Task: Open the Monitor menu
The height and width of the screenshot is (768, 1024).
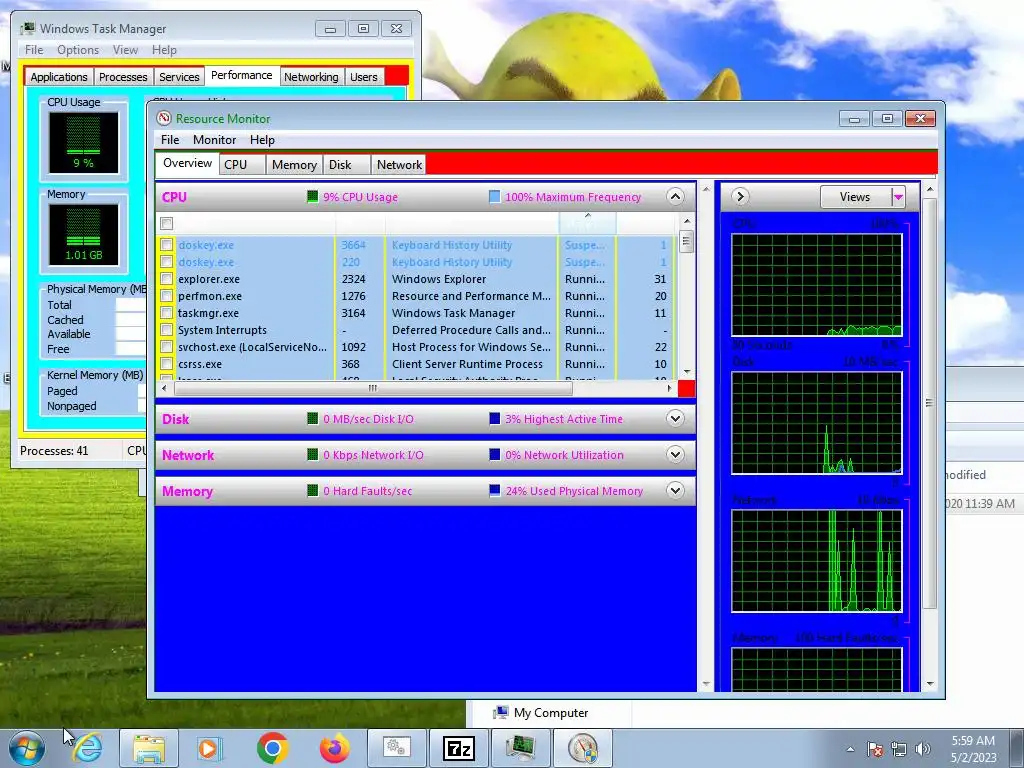Action: pos(214,140)
